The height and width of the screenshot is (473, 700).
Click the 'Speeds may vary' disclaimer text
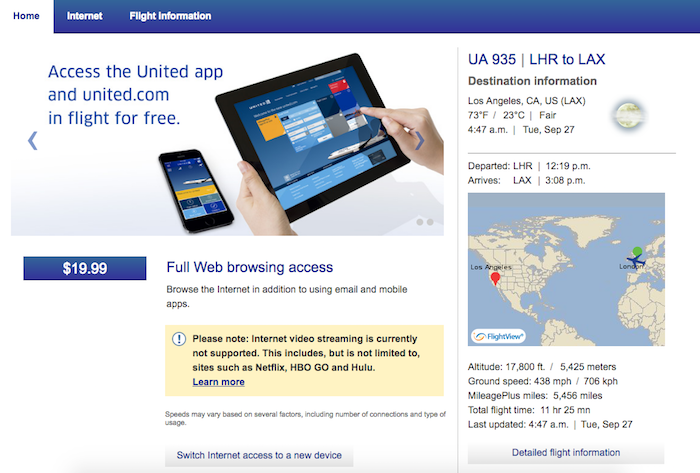[x=305, y=418]
